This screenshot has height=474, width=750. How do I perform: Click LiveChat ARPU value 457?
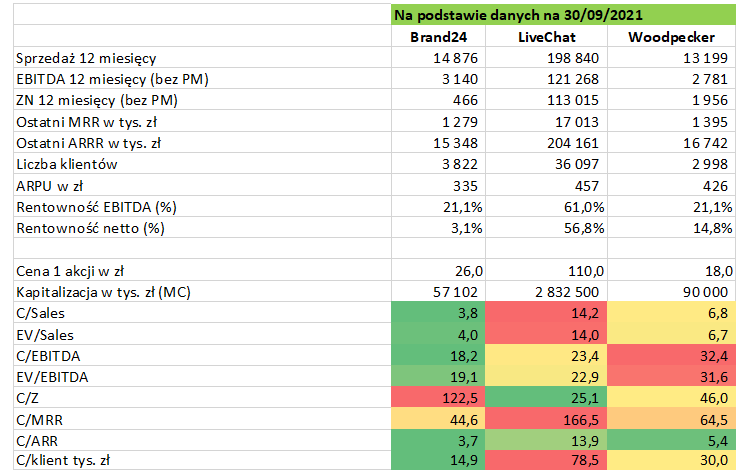tap(586, 186)
